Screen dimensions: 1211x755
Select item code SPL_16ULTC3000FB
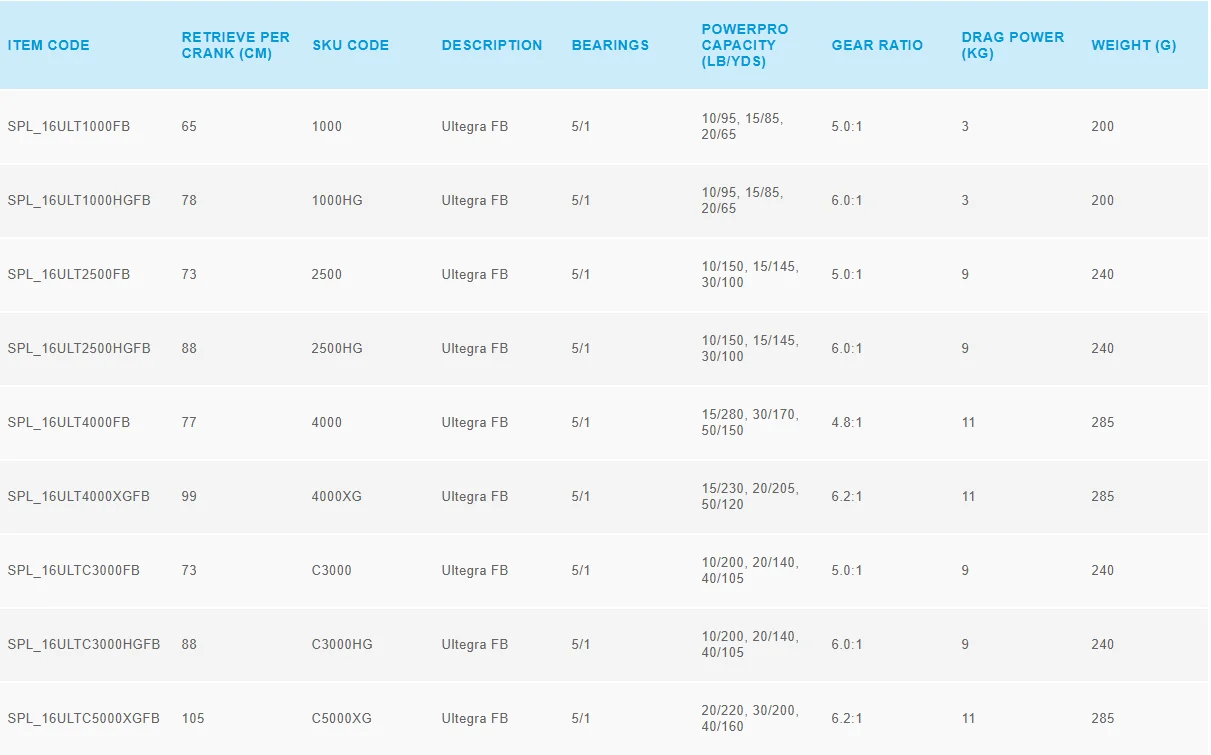click(x=74, y=570)
